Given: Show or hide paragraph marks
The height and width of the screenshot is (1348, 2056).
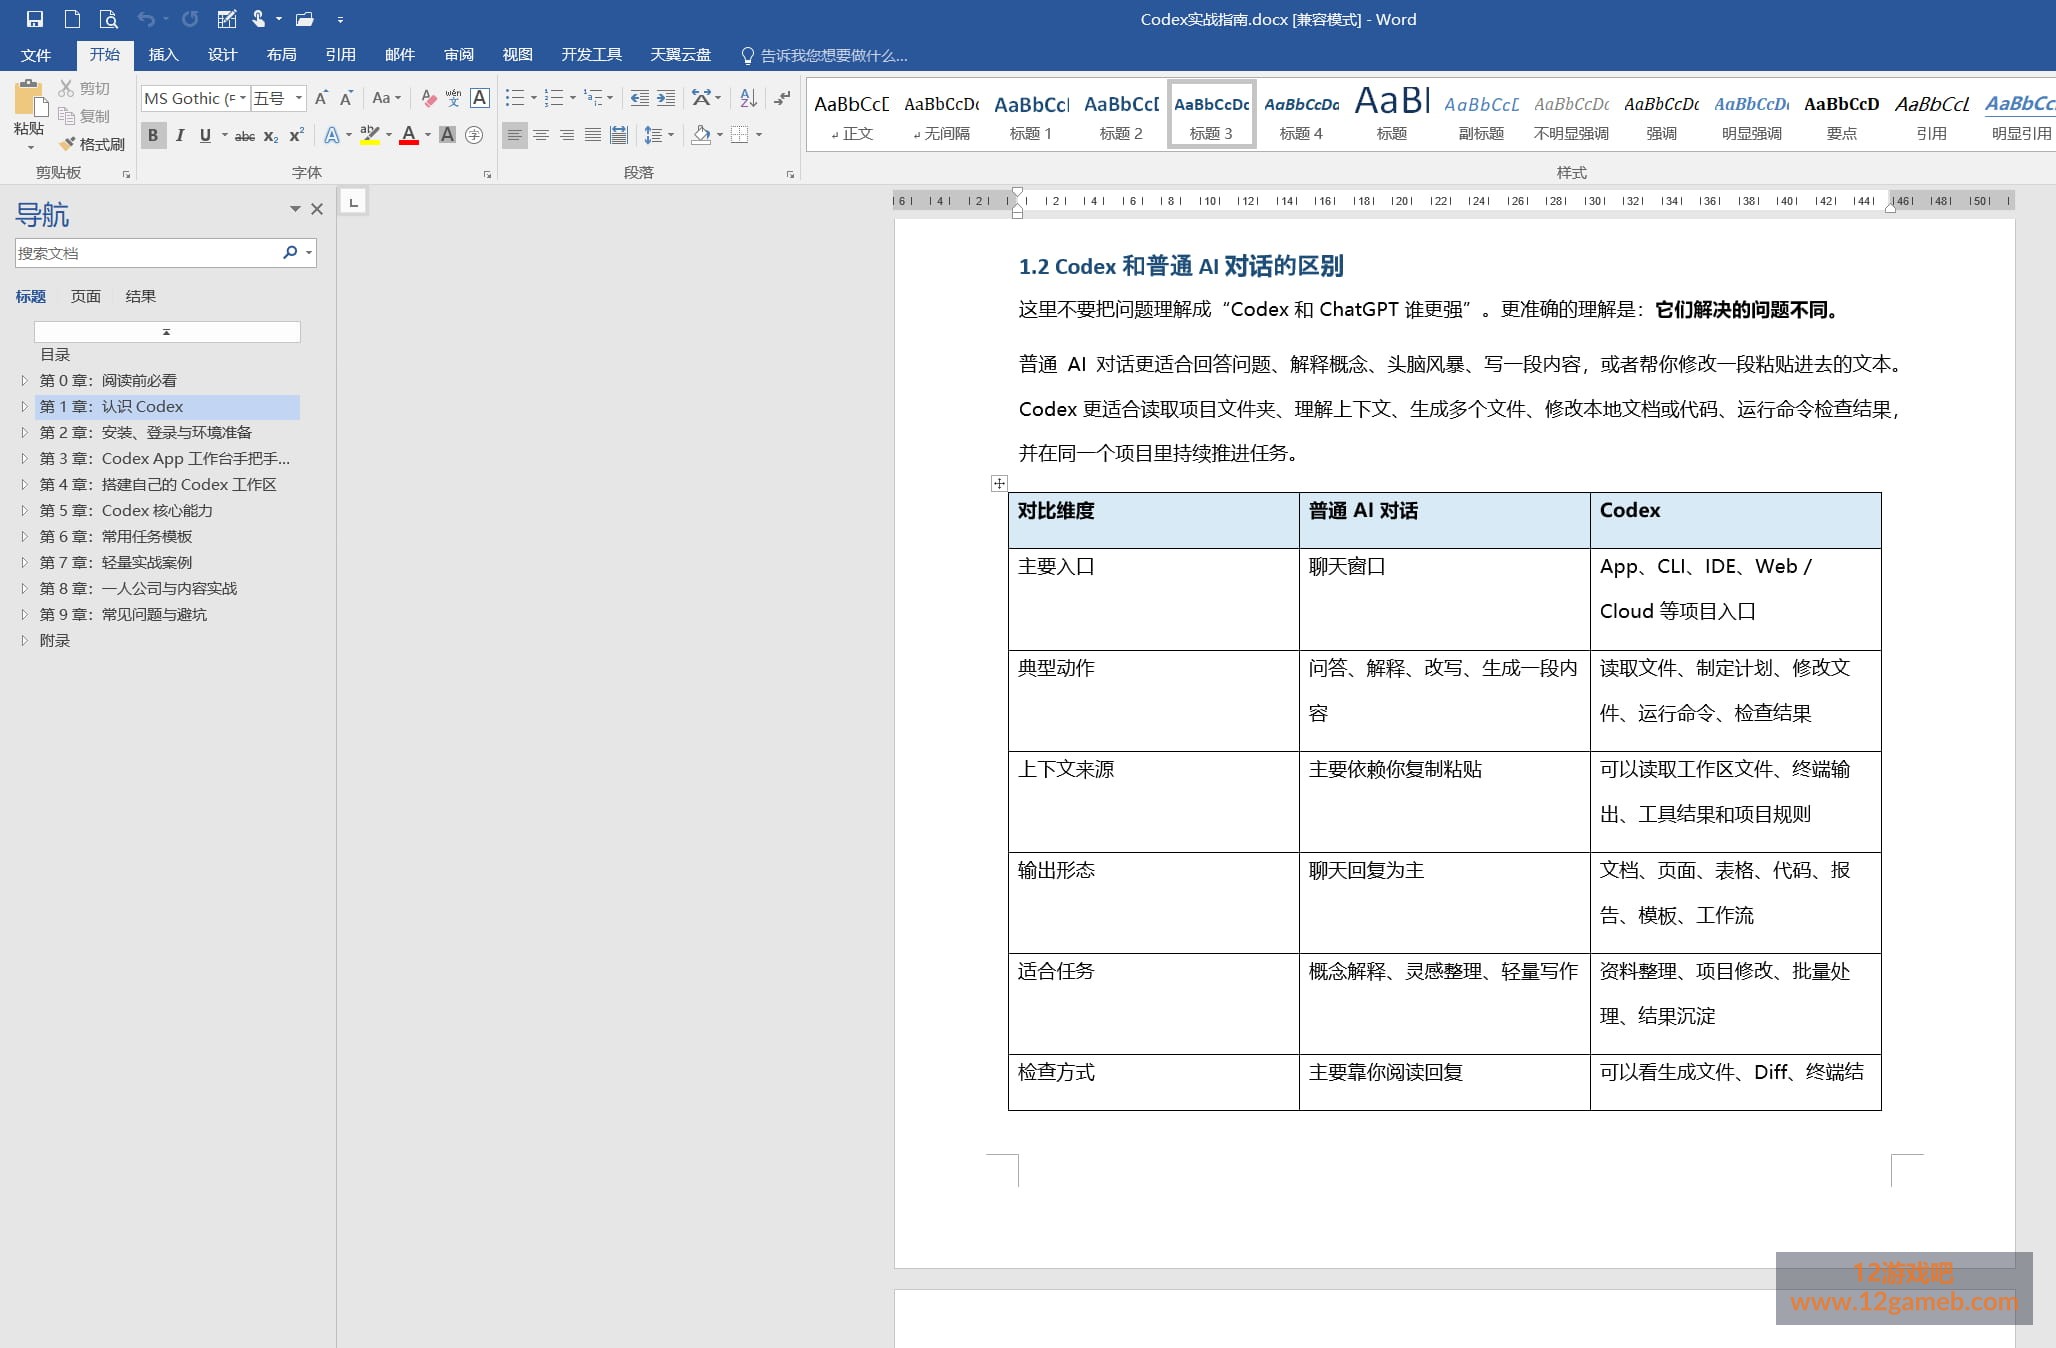Looking at the screenshot, I should tap(782, 98).
